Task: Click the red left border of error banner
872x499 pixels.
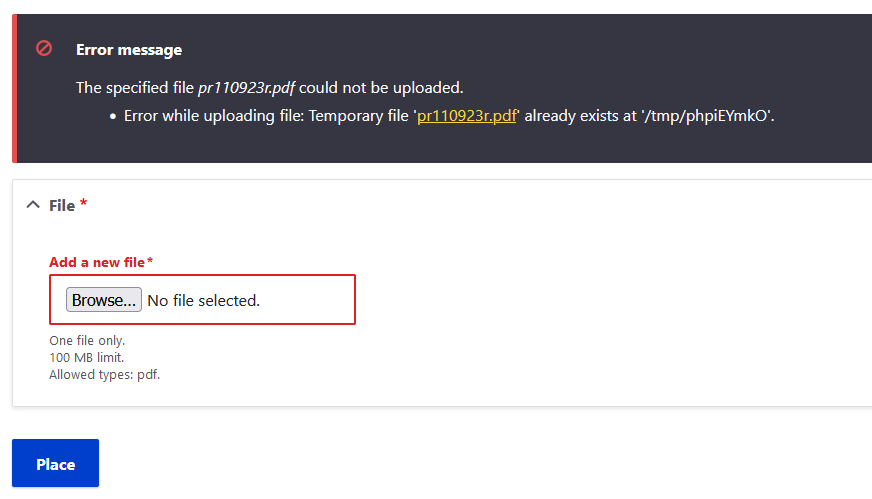Action: 14,88
